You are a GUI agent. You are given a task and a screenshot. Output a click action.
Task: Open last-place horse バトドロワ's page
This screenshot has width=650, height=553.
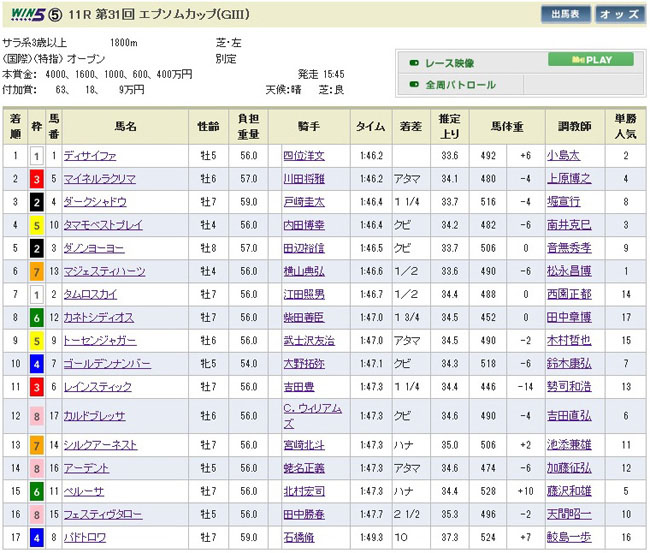click(x=84, y=537)
